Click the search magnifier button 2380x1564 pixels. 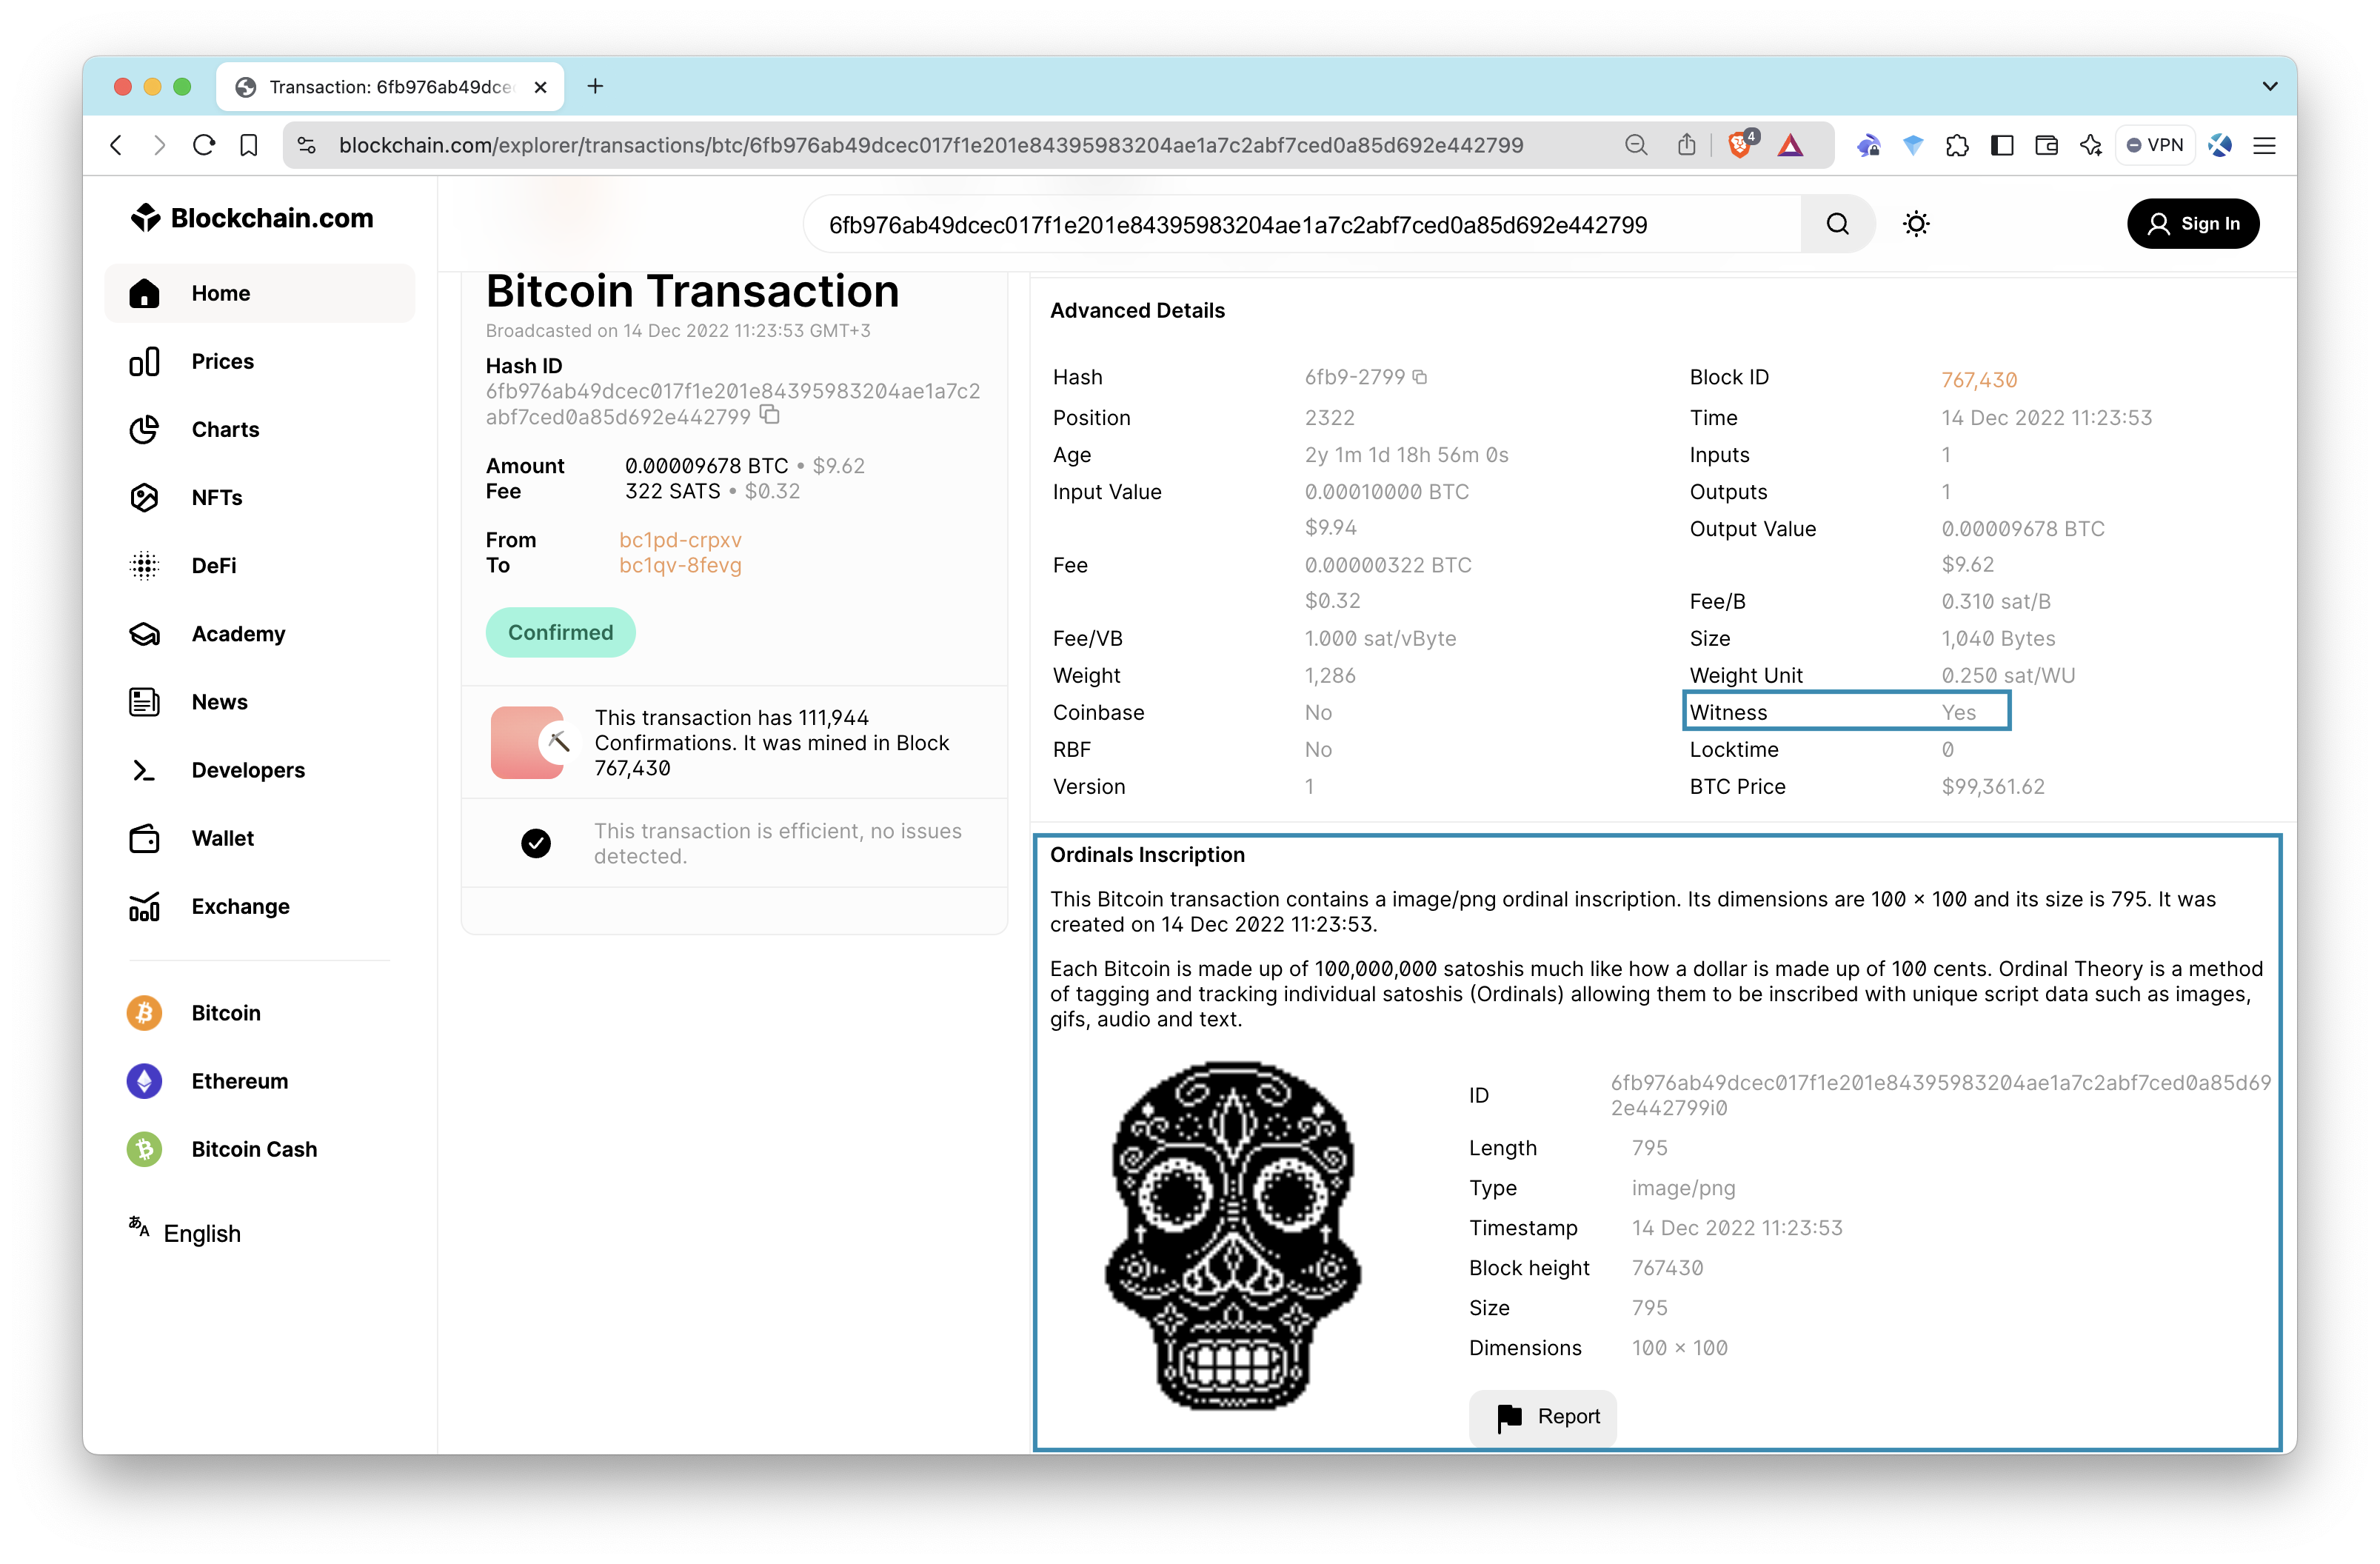point(1837,224)
